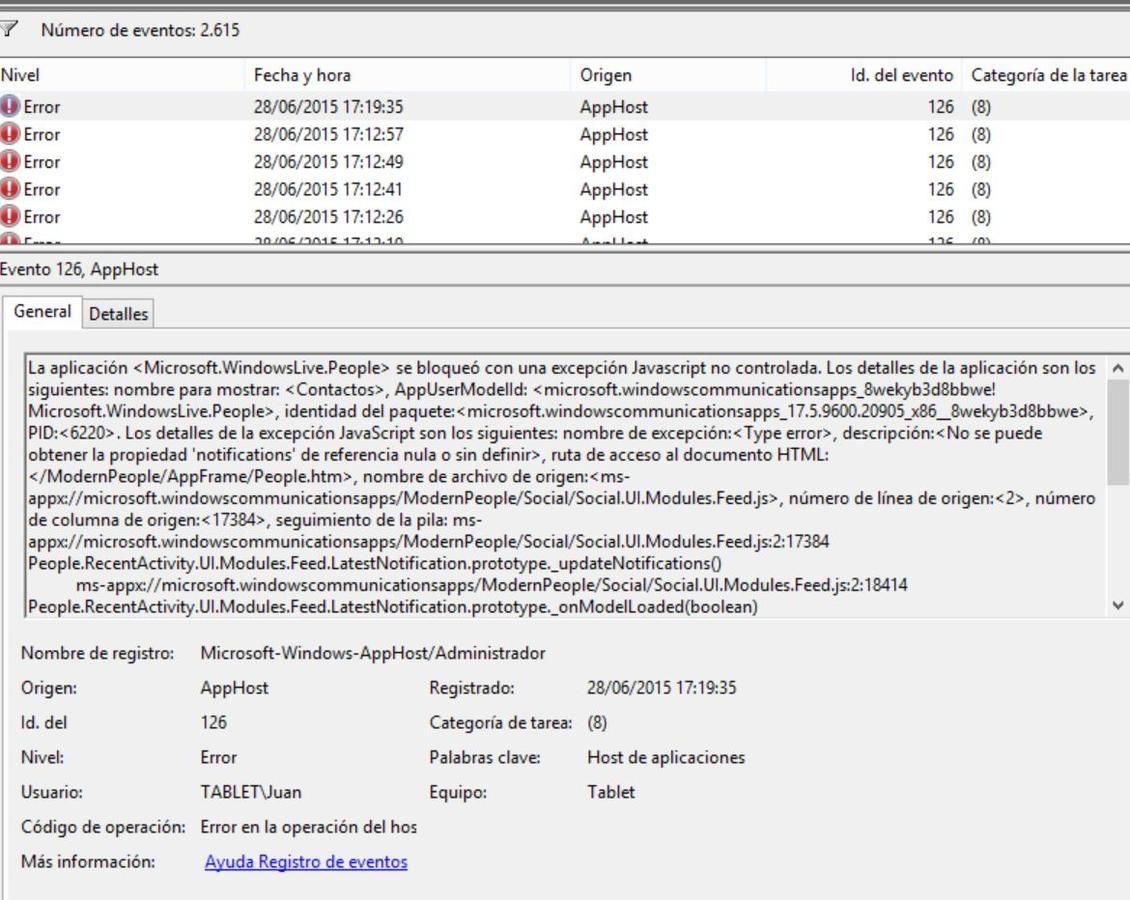The width and height of the screenshot is (1130, 900).
Task: Click the Registrado value 28/06/2015 17:19:35
Action: 662,687
